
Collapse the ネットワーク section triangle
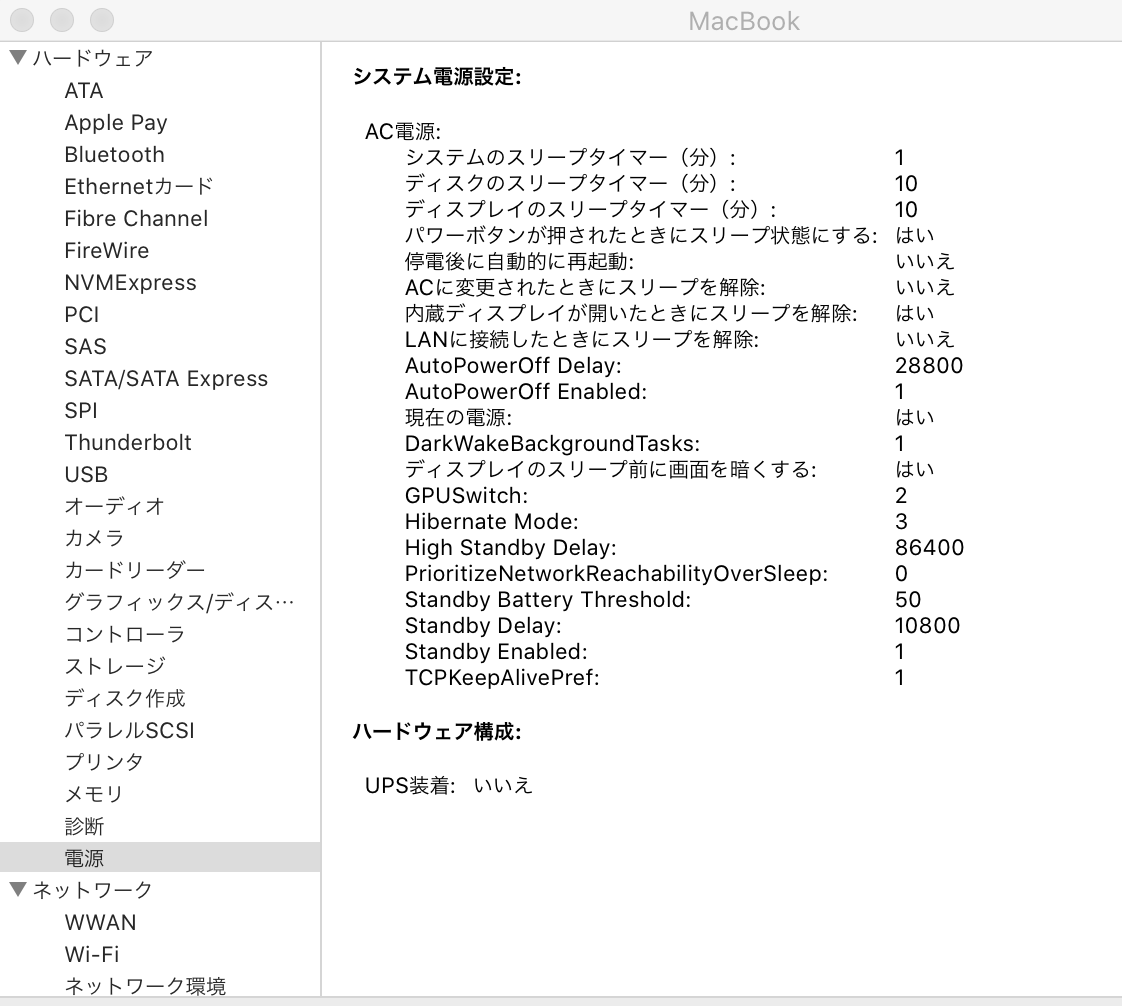[19, 889]
